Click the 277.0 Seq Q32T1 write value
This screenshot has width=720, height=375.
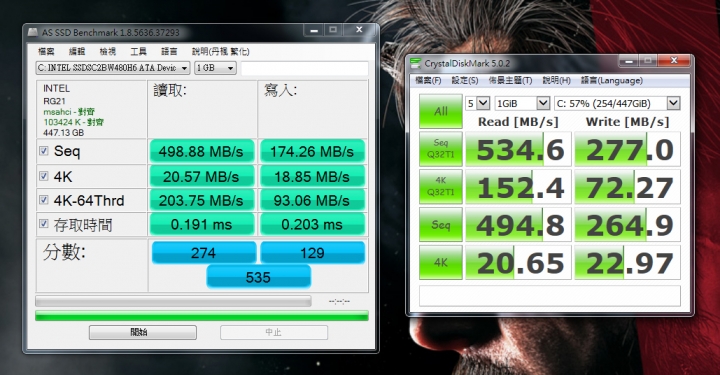[x=627, y=149]
